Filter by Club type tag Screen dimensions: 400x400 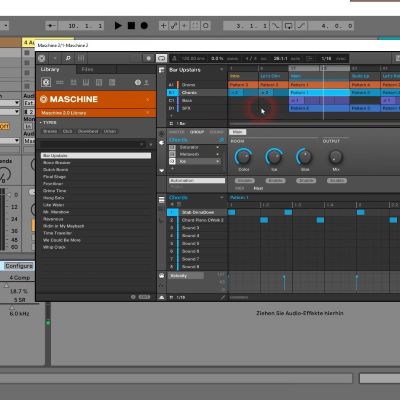[67, 131]
